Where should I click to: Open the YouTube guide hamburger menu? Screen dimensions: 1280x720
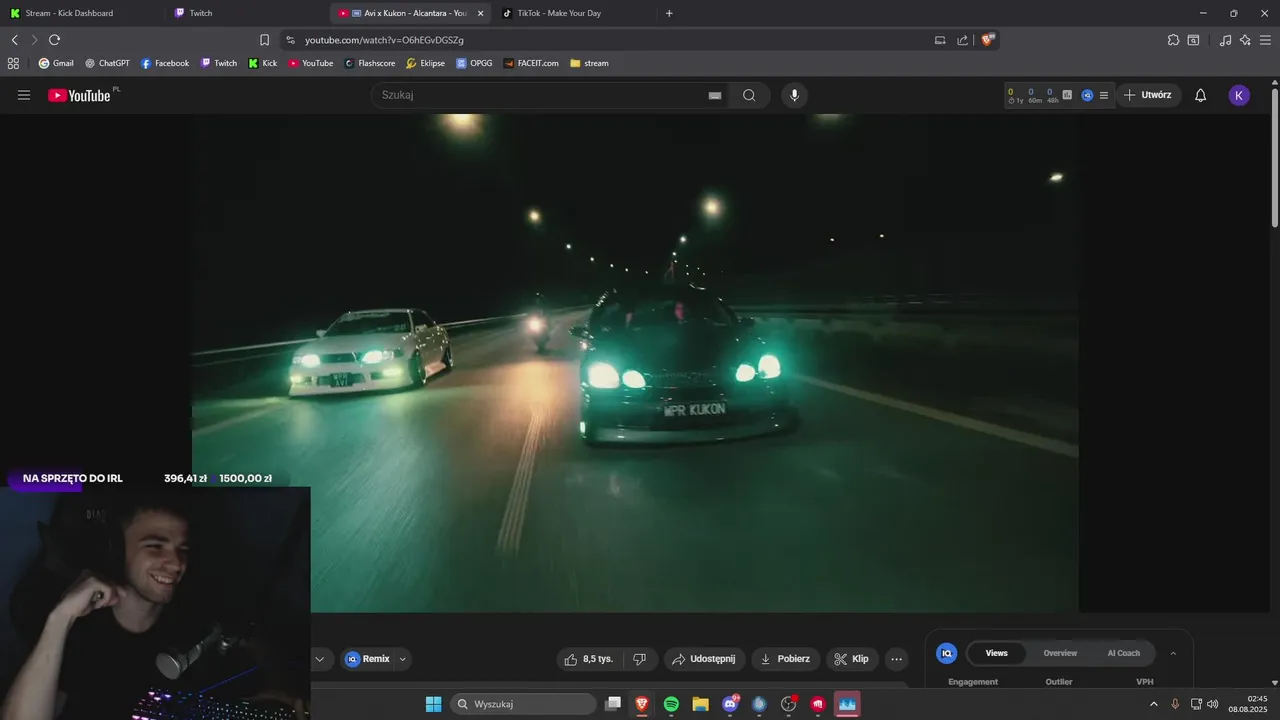[x=24, y=95]
